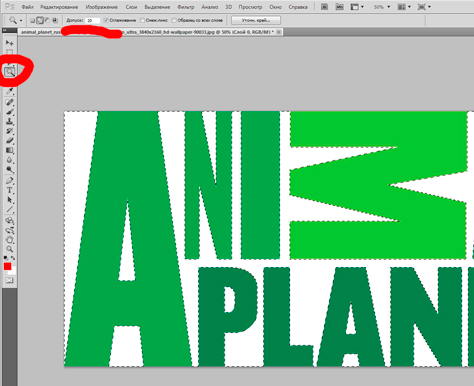Open the 50% zoom level dropdown
The height and width of the screenshot is (386, 474).
382,7
